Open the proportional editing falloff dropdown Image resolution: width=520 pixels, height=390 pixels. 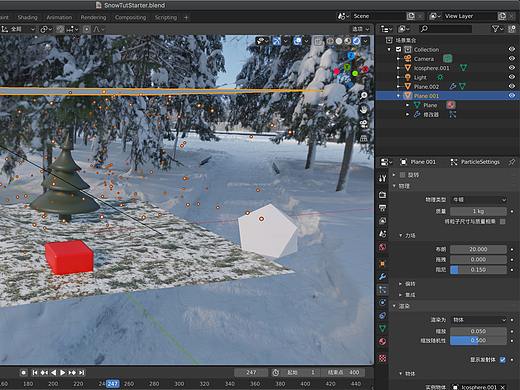coord(98,29)
